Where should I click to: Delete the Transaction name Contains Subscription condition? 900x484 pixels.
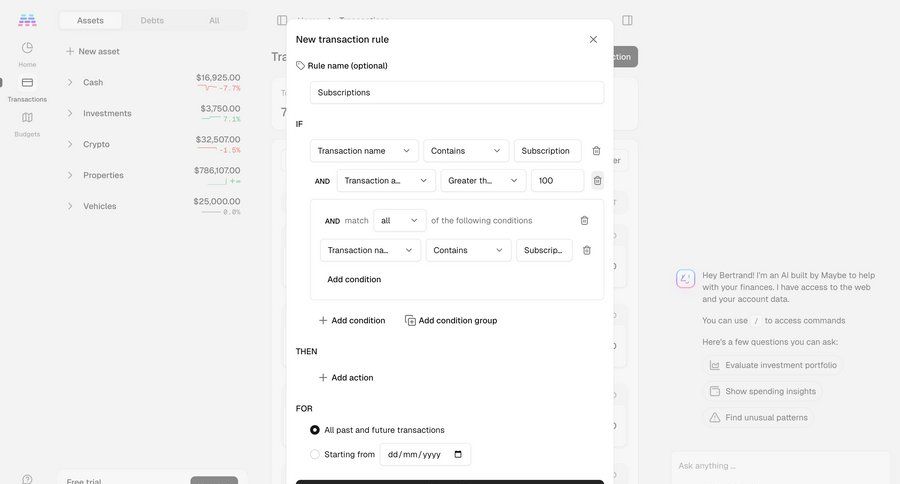596,150
